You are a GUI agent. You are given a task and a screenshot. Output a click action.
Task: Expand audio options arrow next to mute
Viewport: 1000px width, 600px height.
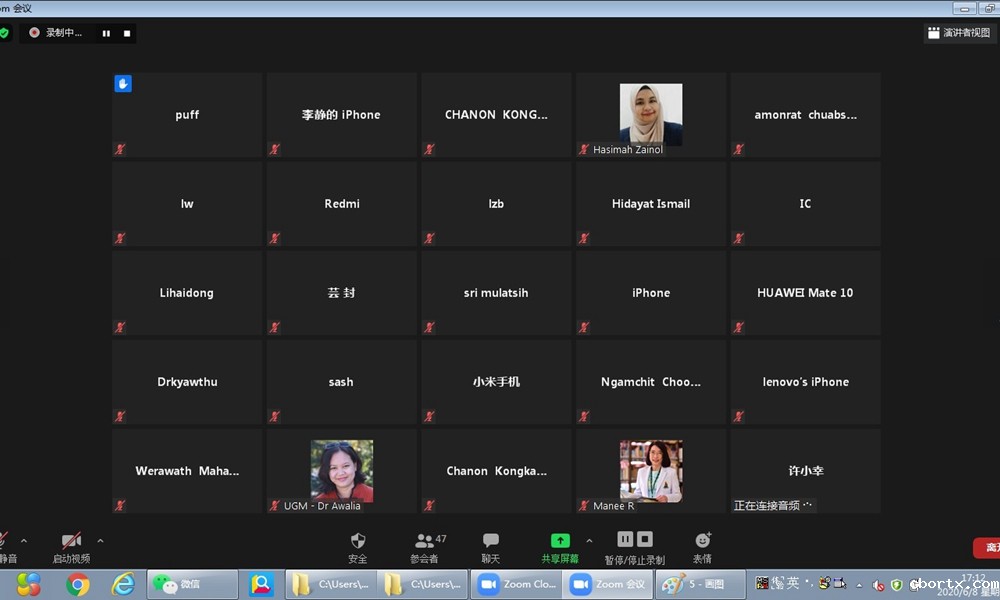pos(24,541)
